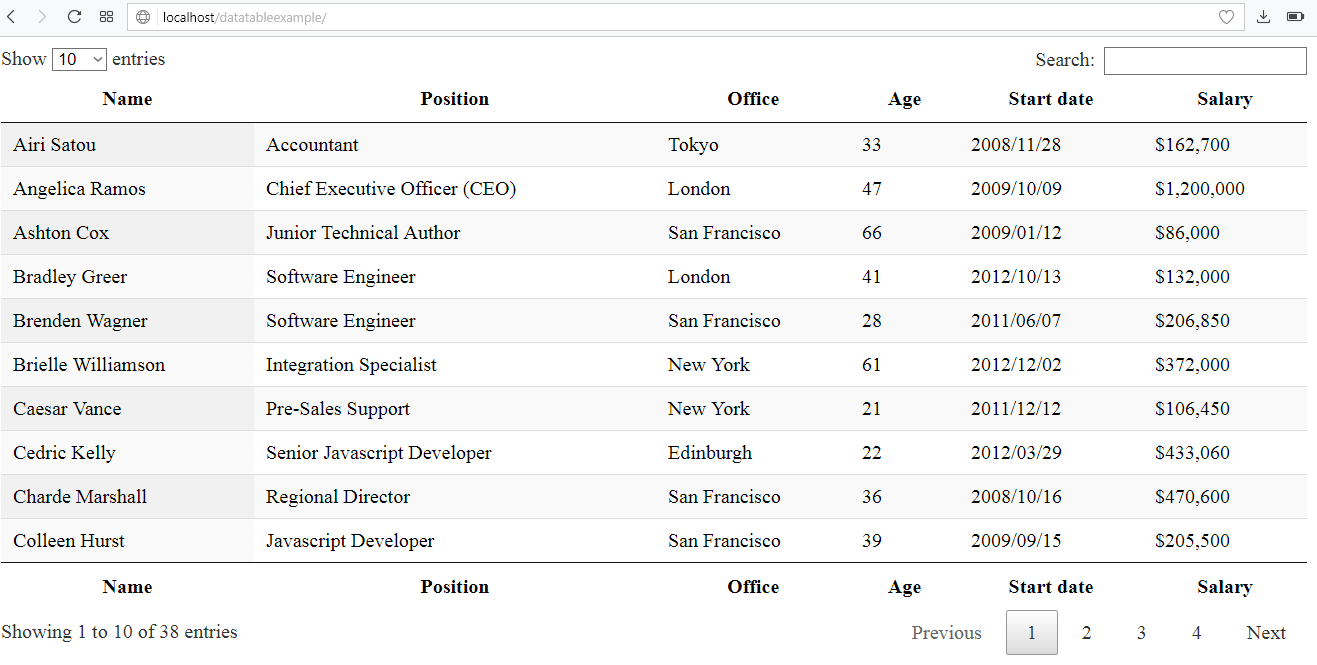Jump to page 4 of the table
Viewport: 1317px width, 665px height.
click(1196, 632)
